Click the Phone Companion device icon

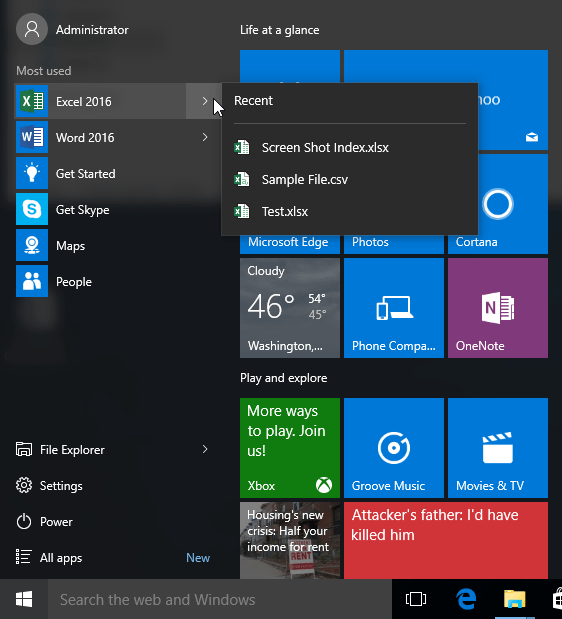pyautogui.click(x=394, y=308)
